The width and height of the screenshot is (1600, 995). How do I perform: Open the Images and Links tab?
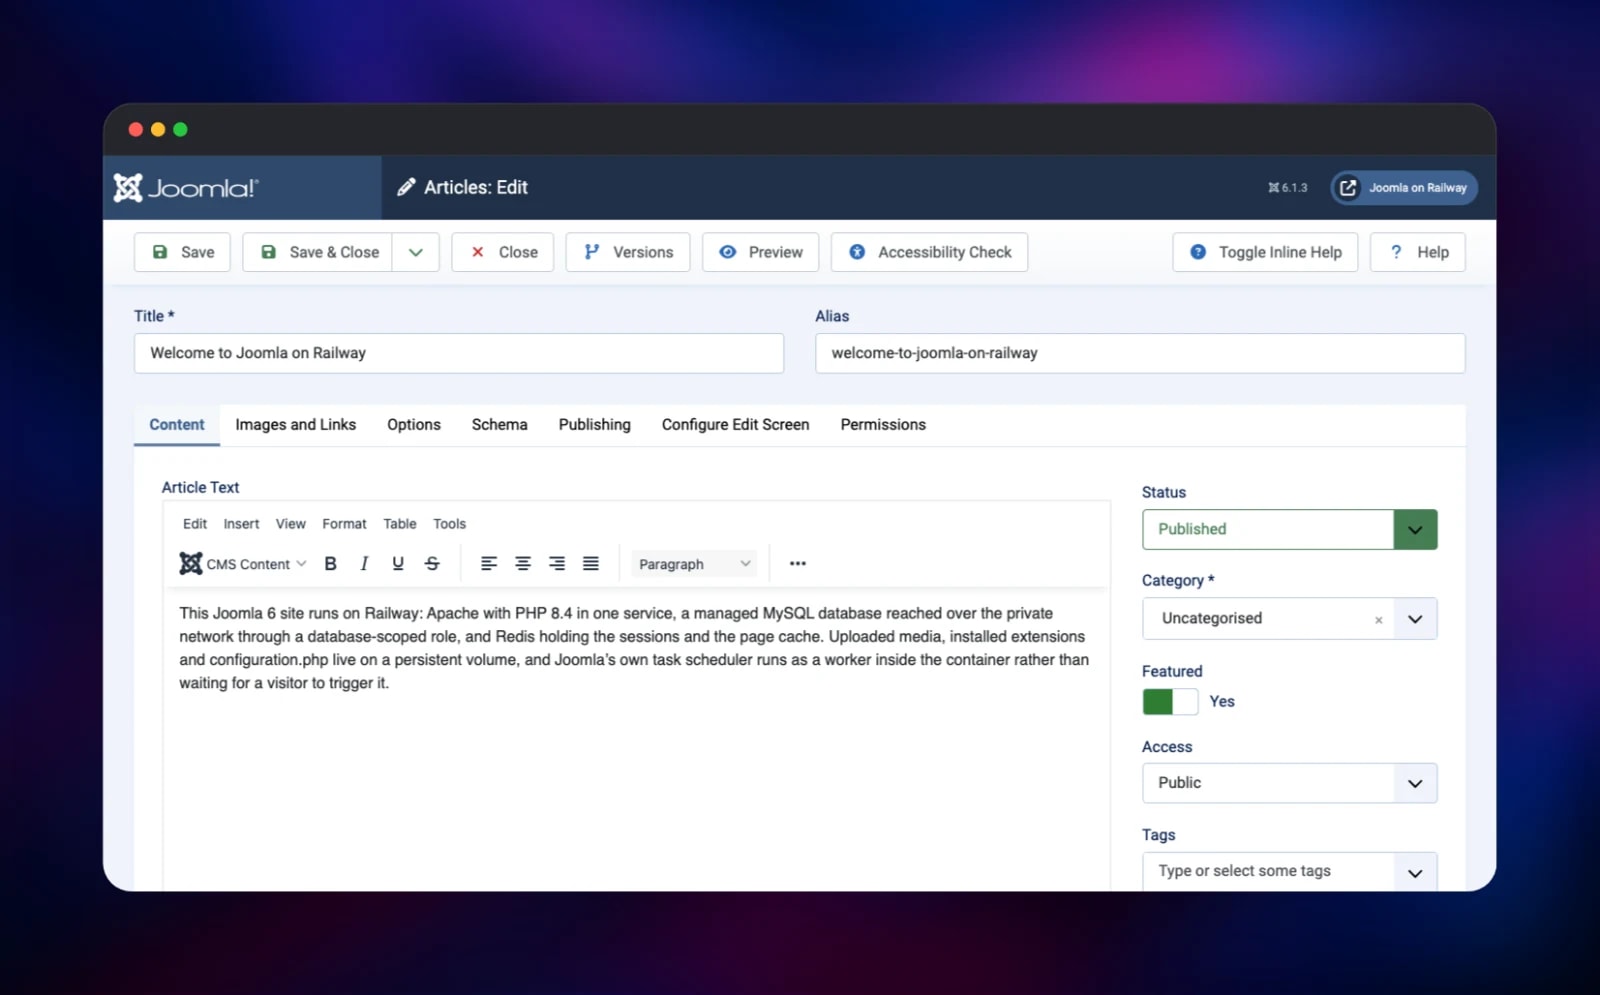(296, 425)
